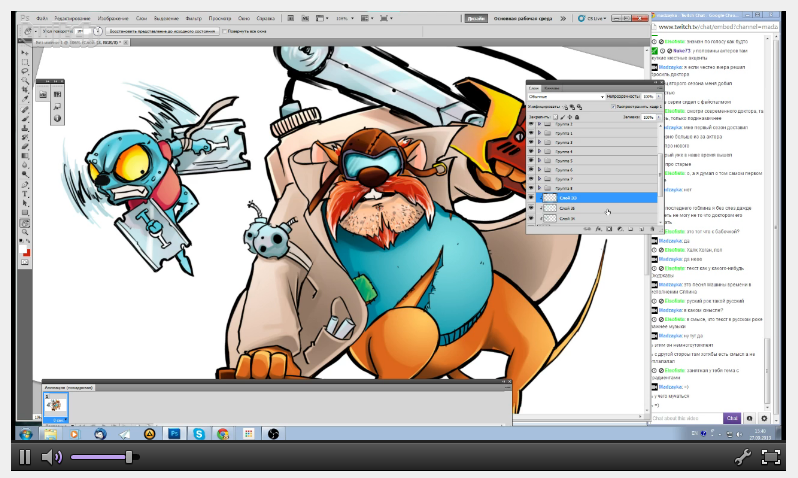Click the background color swatch

[x=27, y=253]
